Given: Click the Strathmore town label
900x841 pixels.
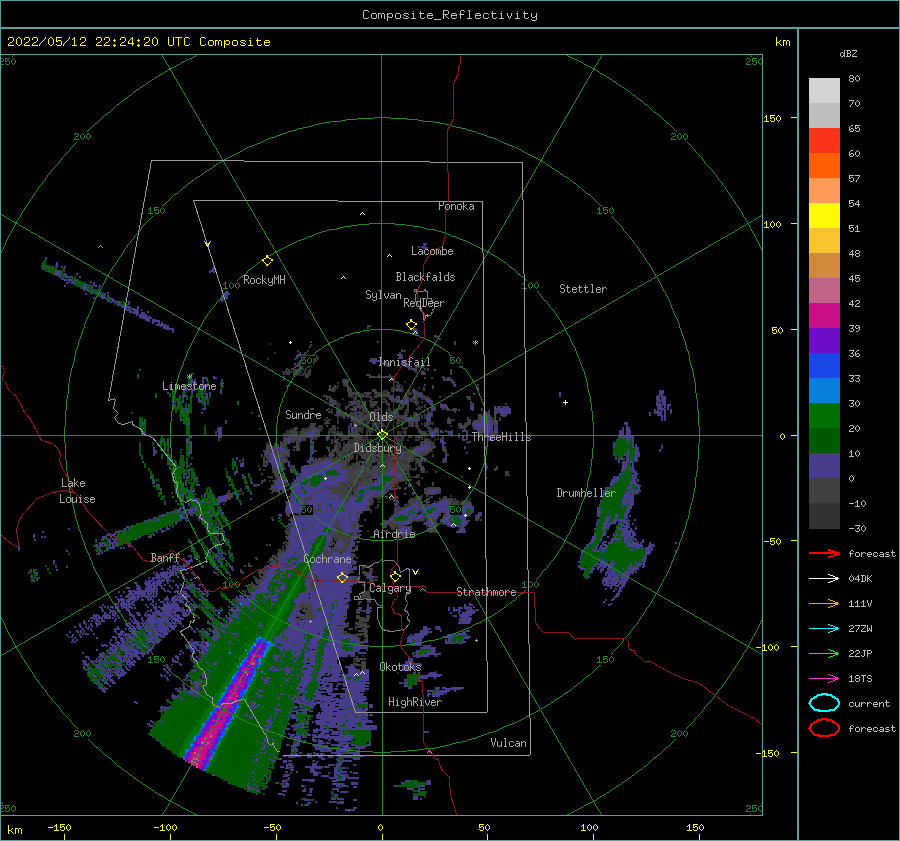Looking at the screenshot, I should click(486, 592).
